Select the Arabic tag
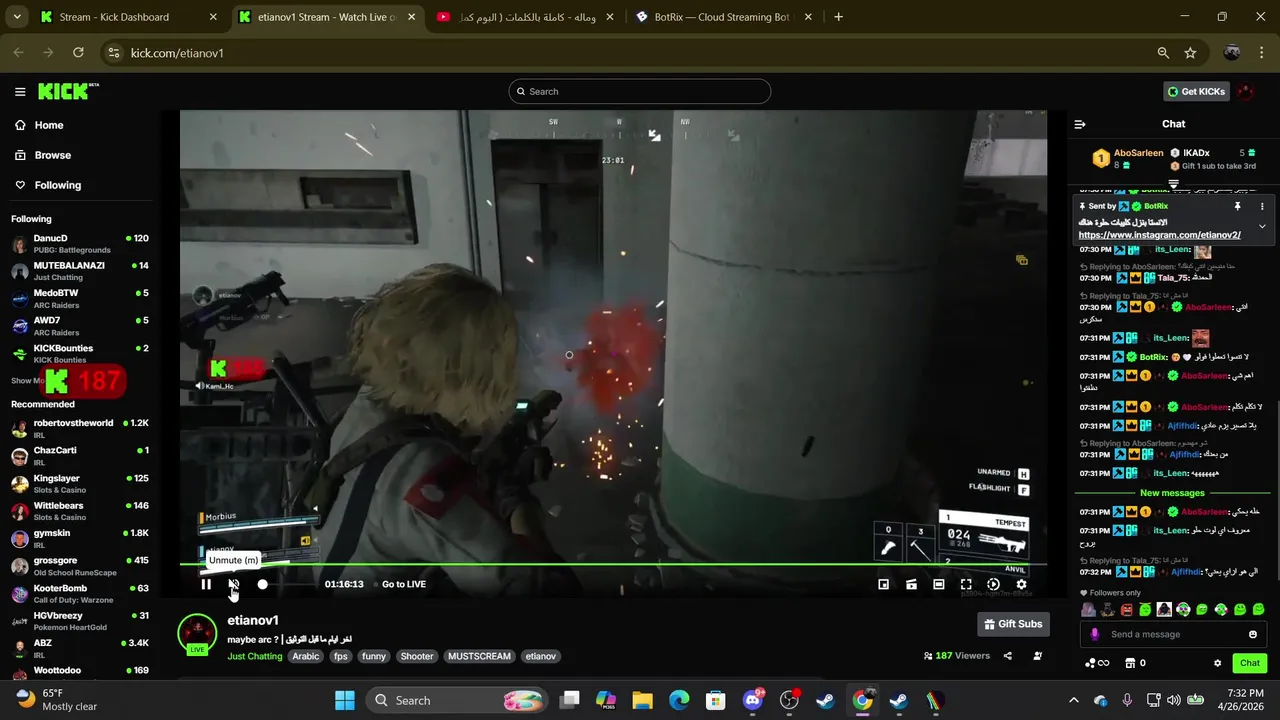Viewport: 1280px width, 720px height. [306, 656]
